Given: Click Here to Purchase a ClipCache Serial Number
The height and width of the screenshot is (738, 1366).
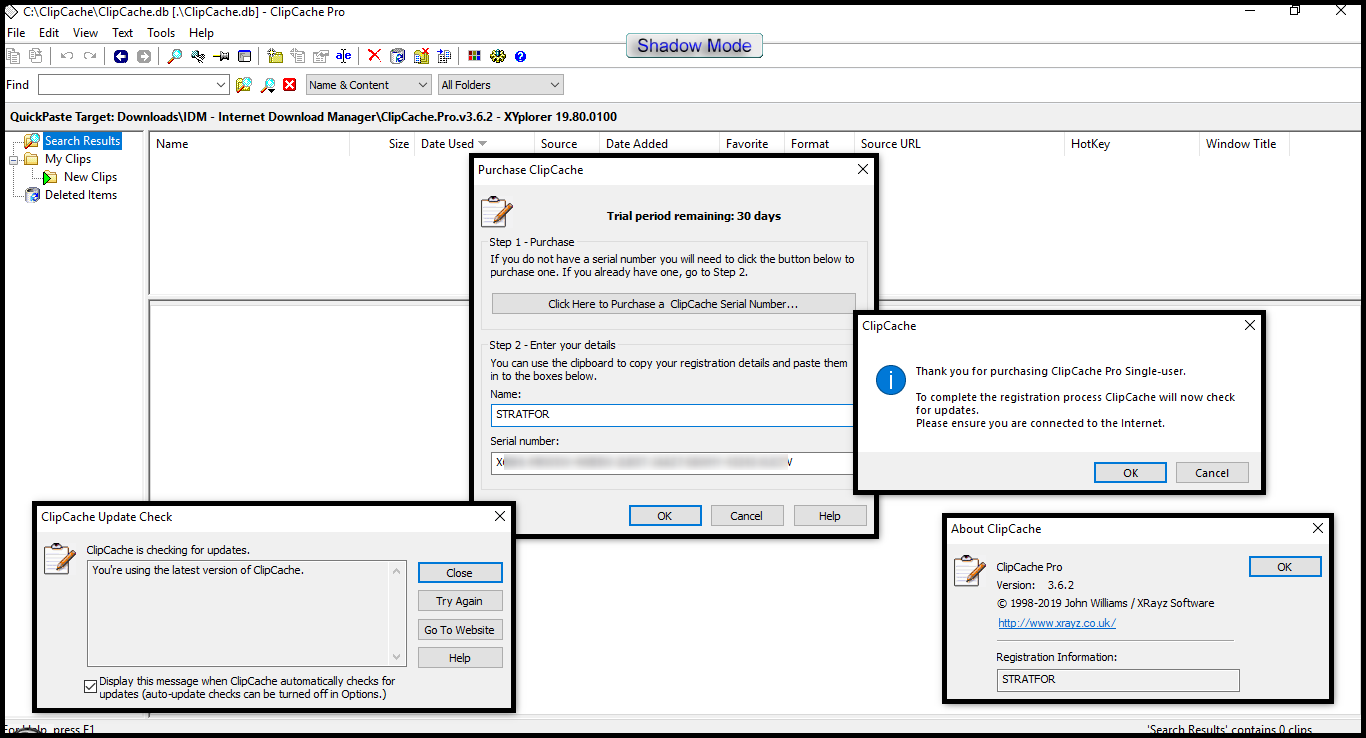Looking at the screenshot, I should pyautogui.click(x=673, y=304).
